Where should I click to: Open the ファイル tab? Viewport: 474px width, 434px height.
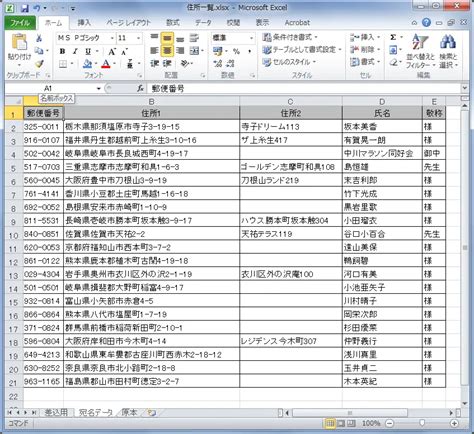20,23
